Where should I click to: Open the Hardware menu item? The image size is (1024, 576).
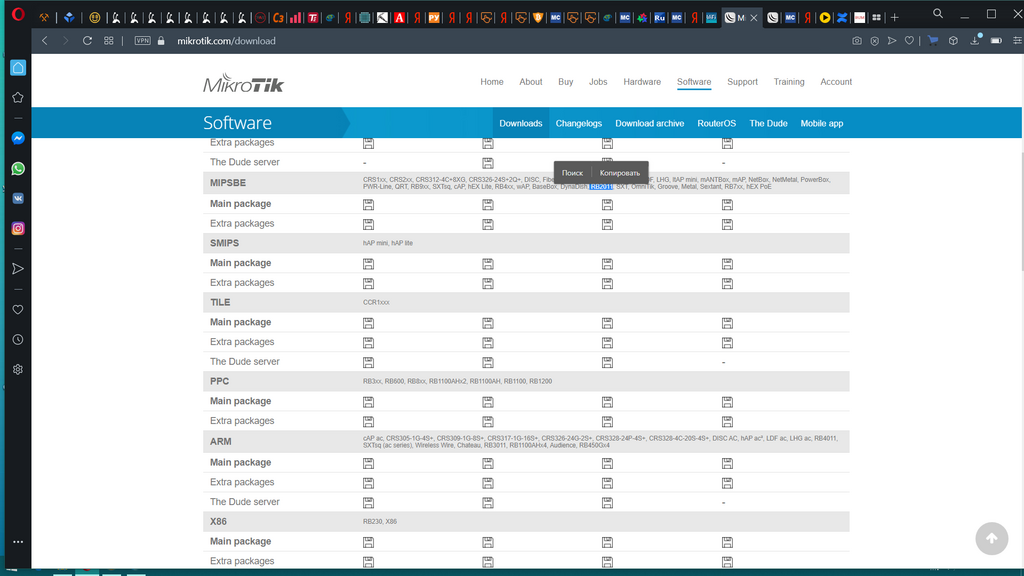click(642, 82)
